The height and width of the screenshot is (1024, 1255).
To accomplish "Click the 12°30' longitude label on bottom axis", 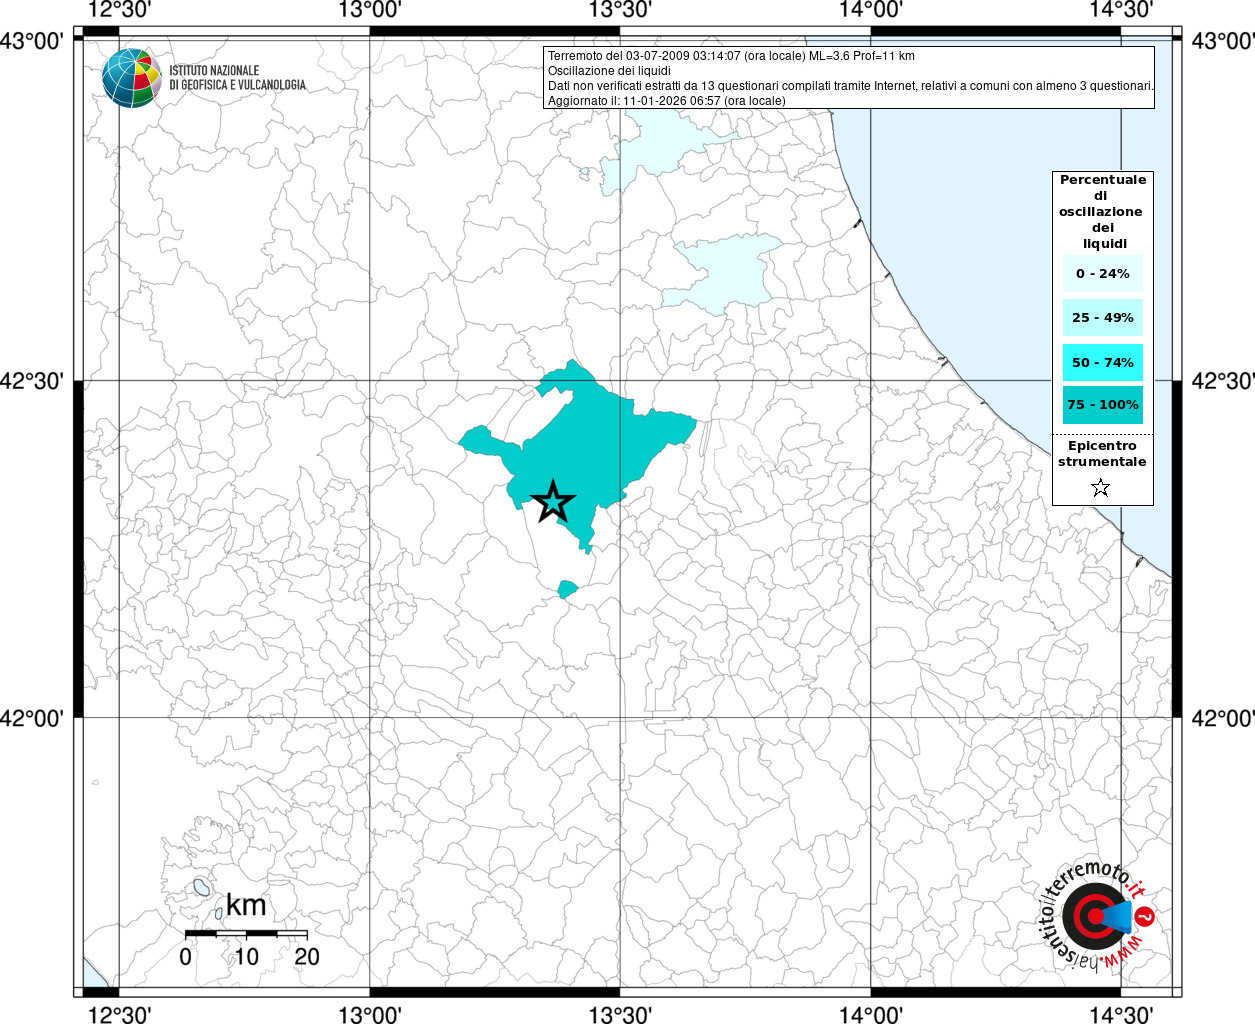I will pyautogui.click(x=120, y=1014).
